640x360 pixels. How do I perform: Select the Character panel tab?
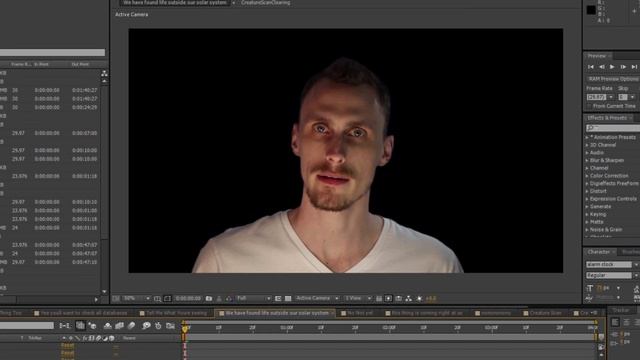599,252
